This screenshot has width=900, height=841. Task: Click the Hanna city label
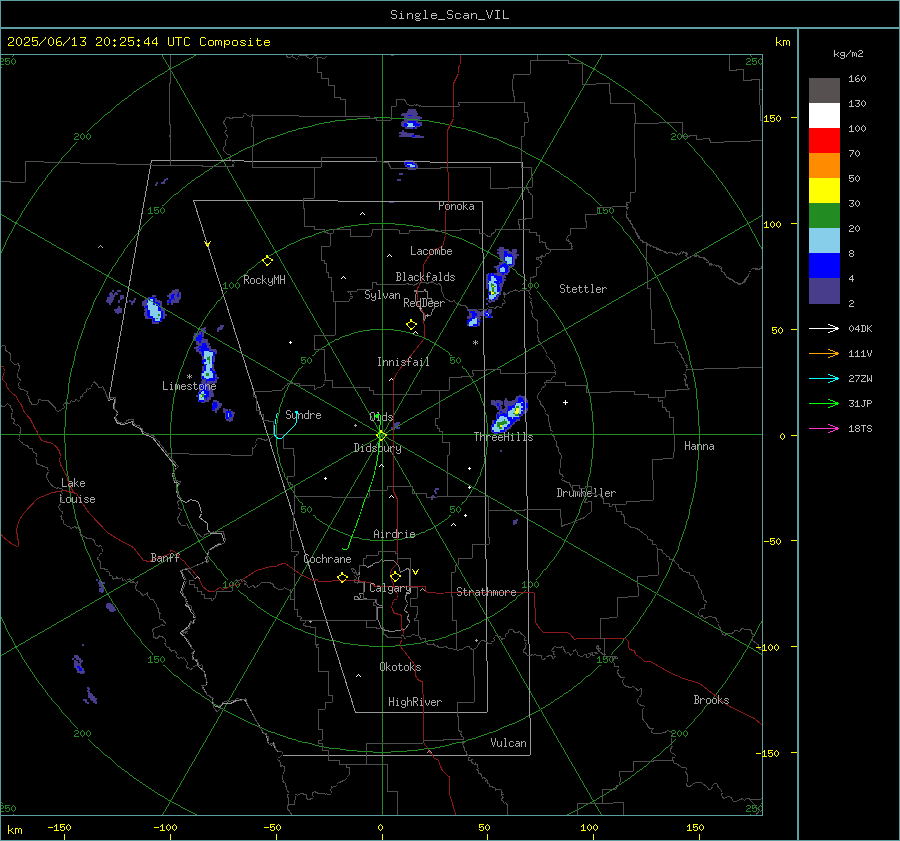tap(699, 446)
